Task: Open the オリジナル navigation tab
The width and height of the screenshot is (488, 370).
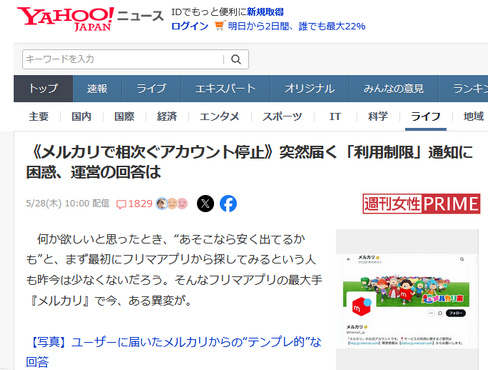Action: coord(310,88)
